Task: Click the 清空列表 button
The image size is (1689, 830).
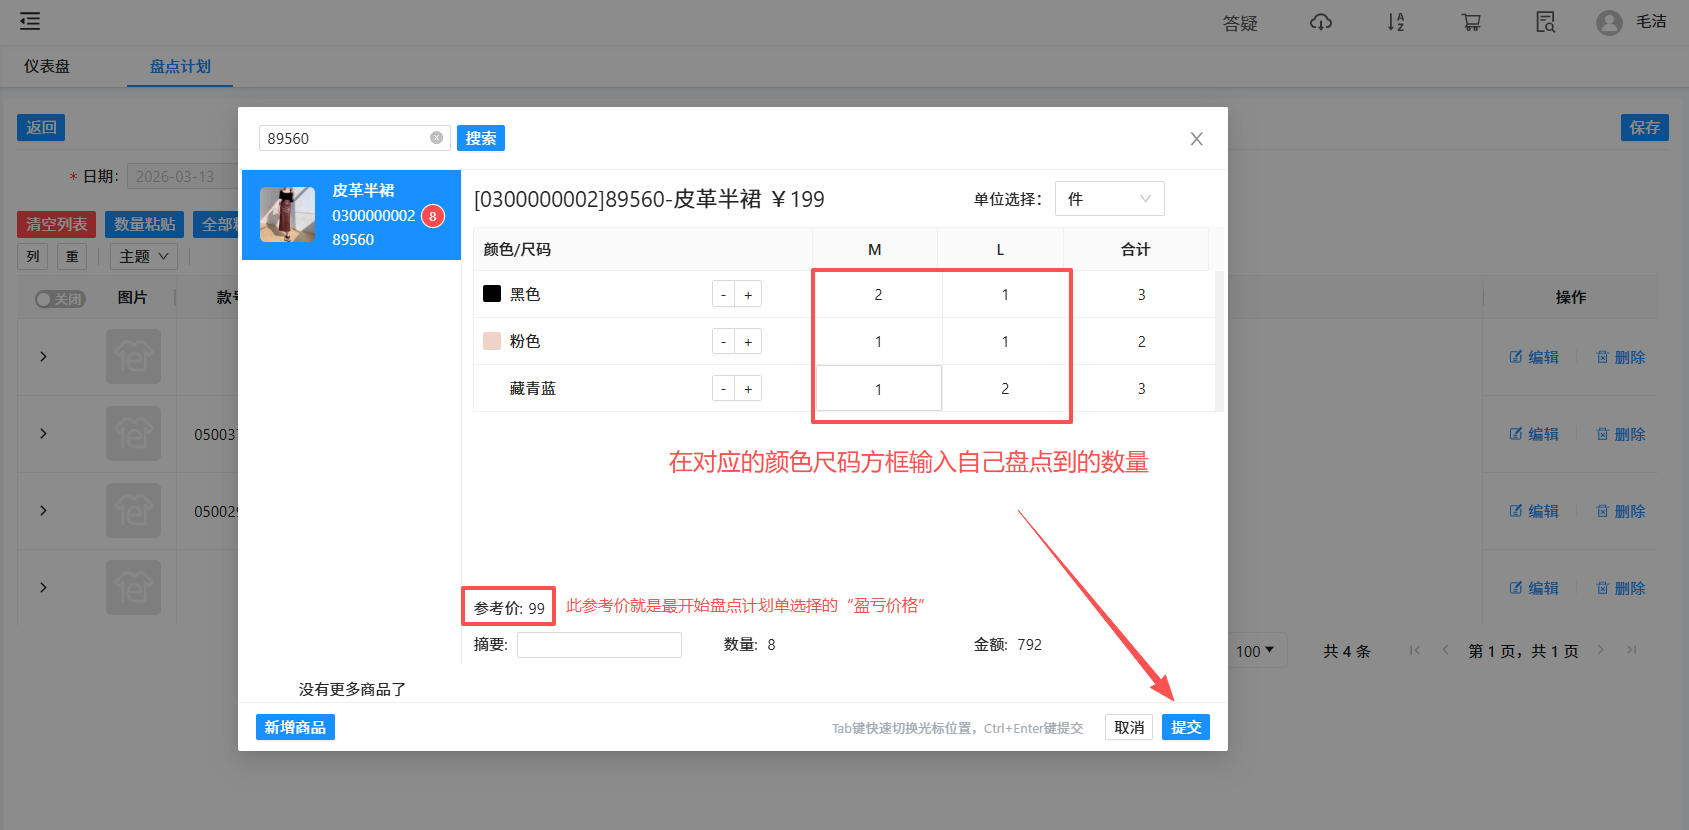Action: pyautogui.click(x=57, y=224)
